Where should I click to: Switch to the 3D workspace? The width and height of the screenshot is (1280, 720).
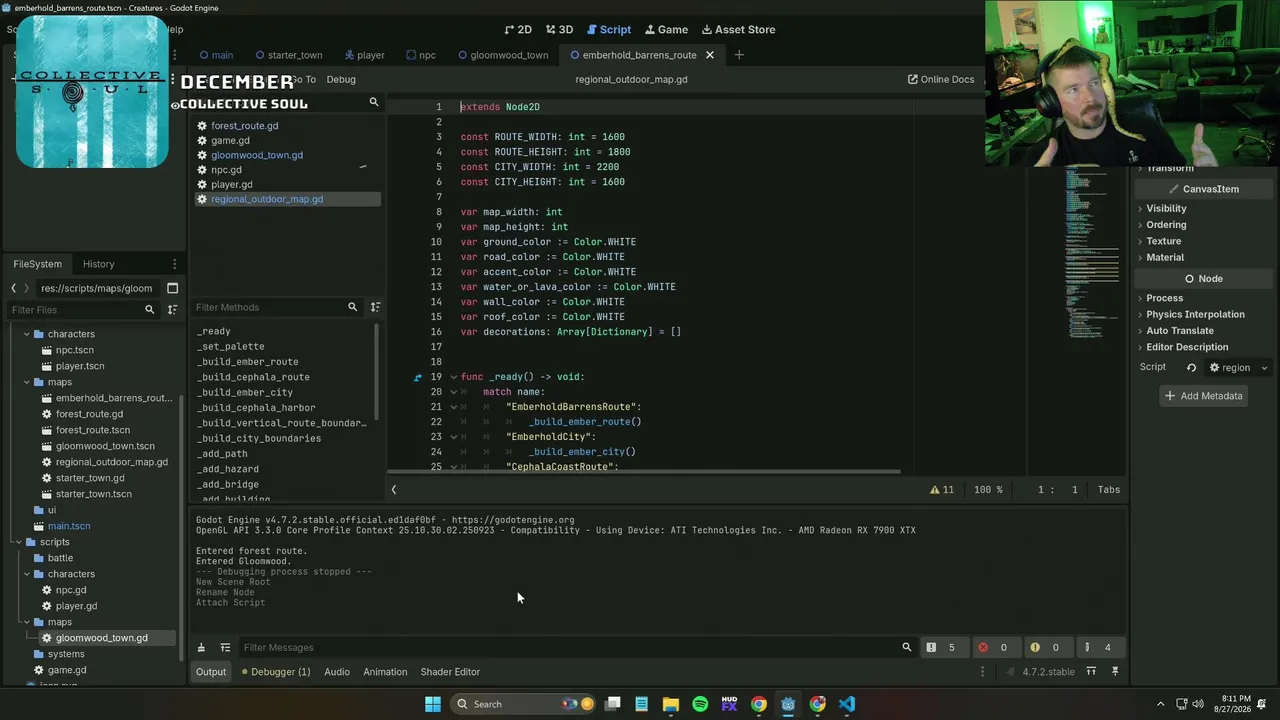click(559, 29)
